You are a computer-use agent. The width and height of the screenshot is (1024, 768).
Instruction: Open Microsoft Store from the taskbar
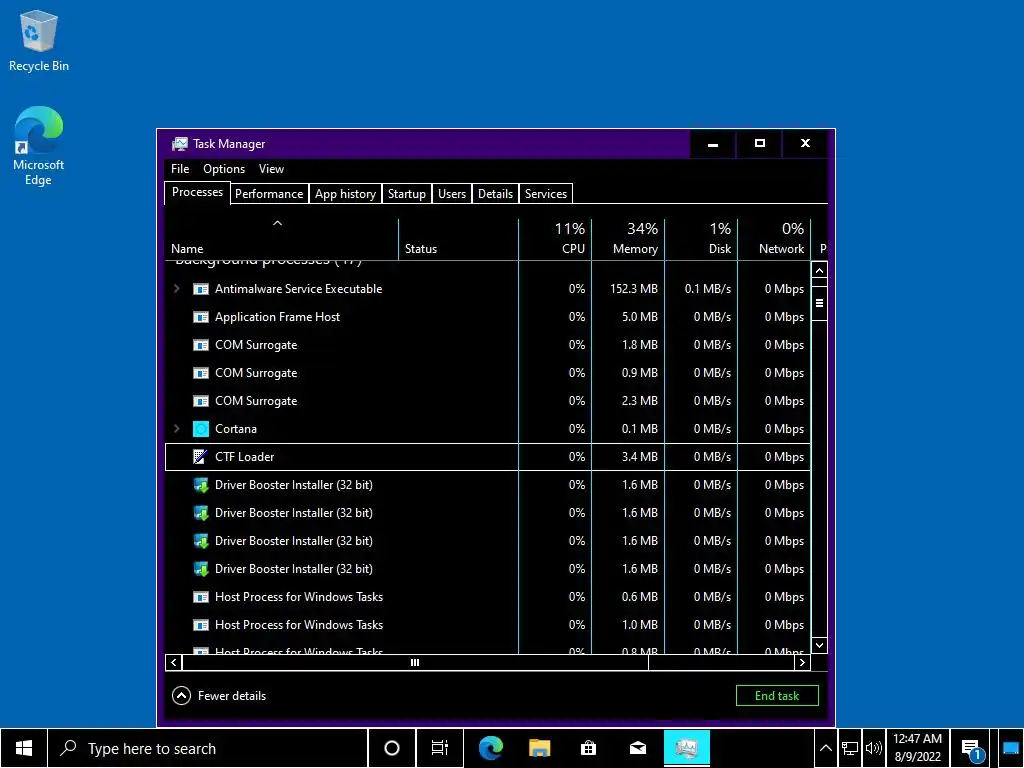(588, 748)
